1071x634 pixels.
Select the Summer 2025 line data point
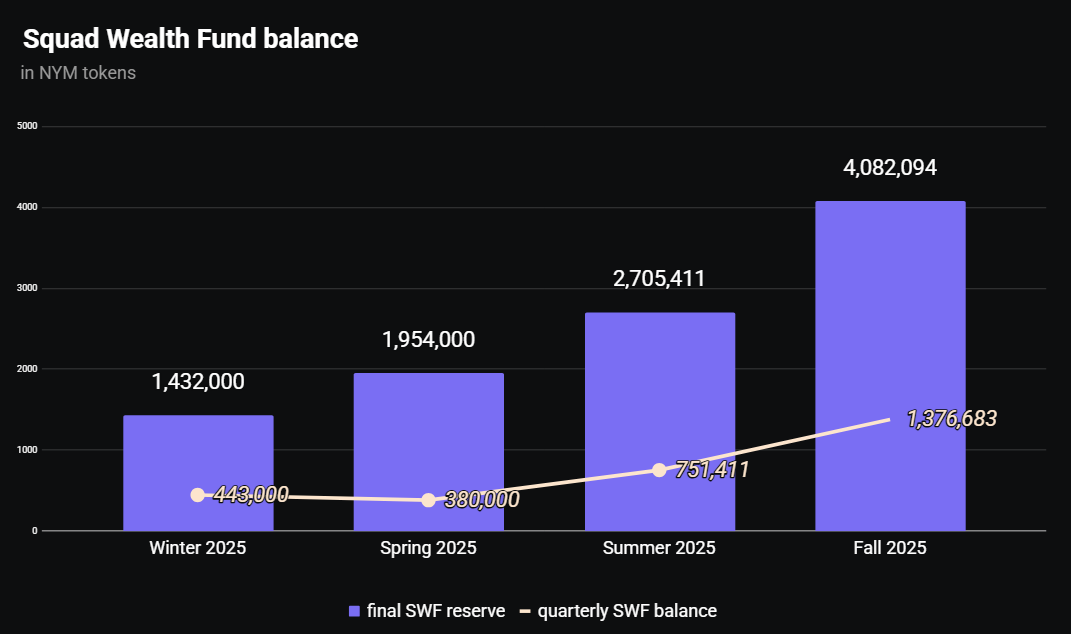click(x=659, y=470)
